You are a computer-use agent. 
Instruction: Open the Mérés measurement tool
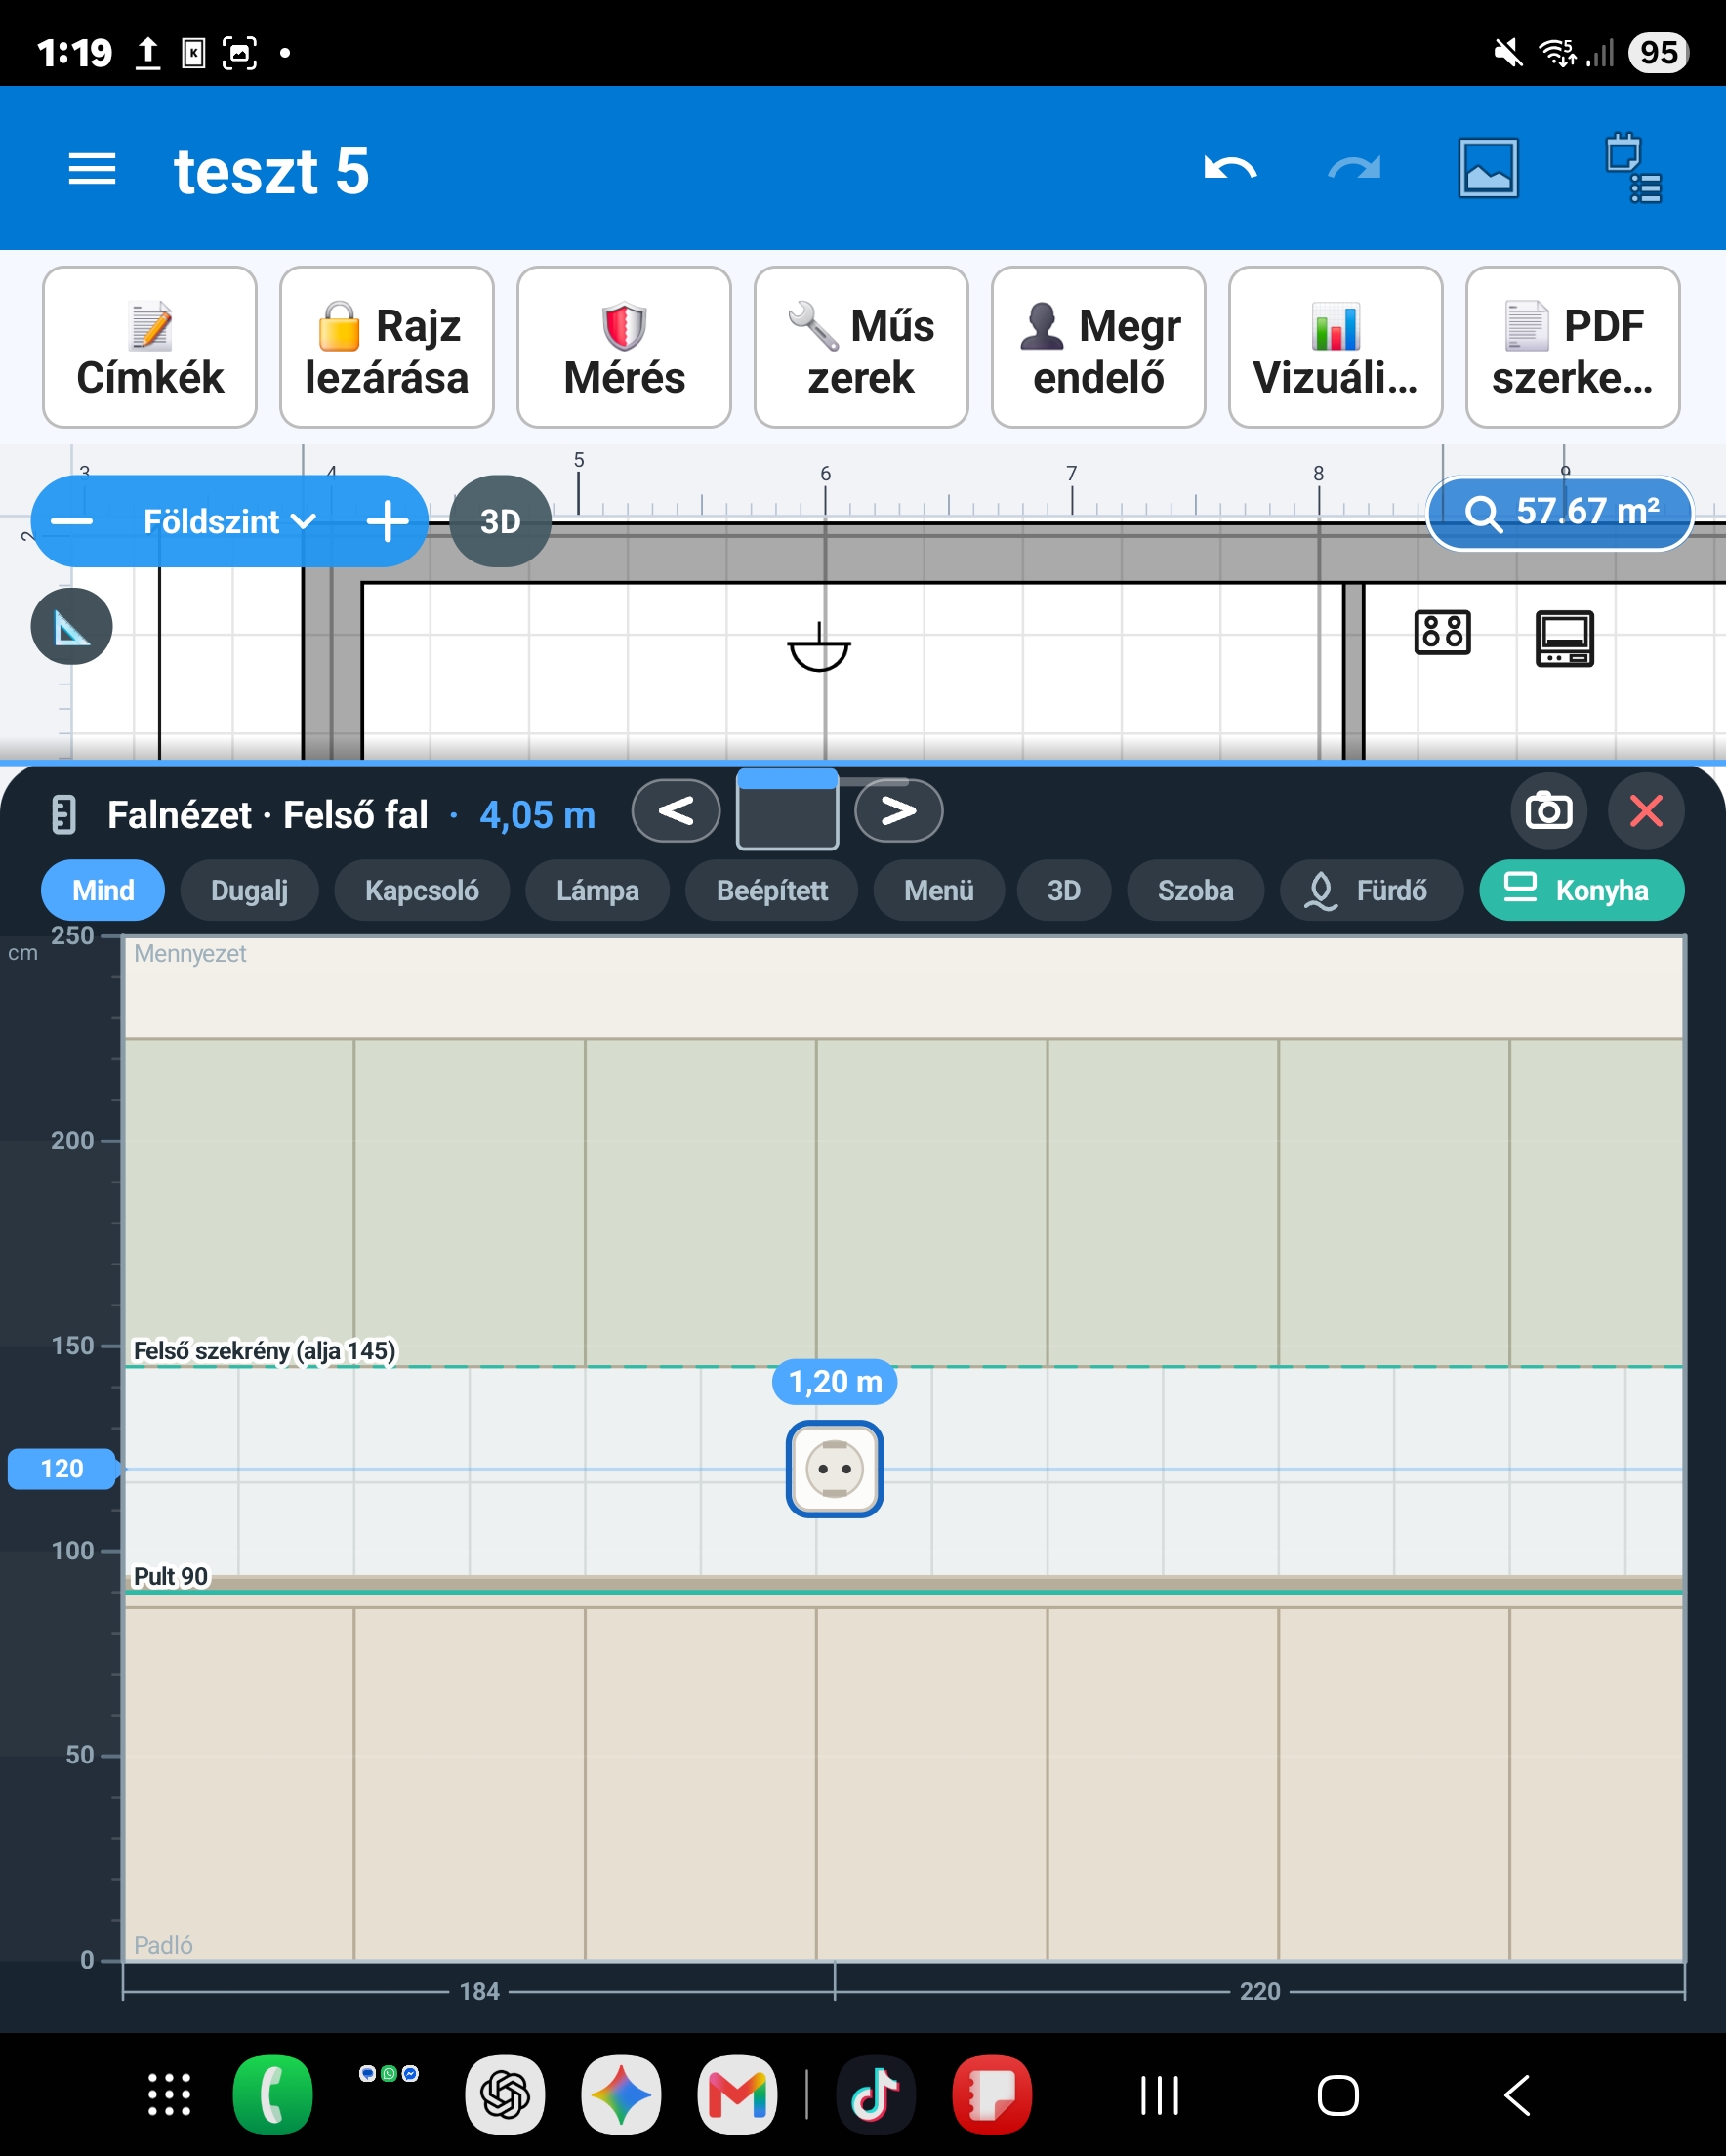click(624, 347)
